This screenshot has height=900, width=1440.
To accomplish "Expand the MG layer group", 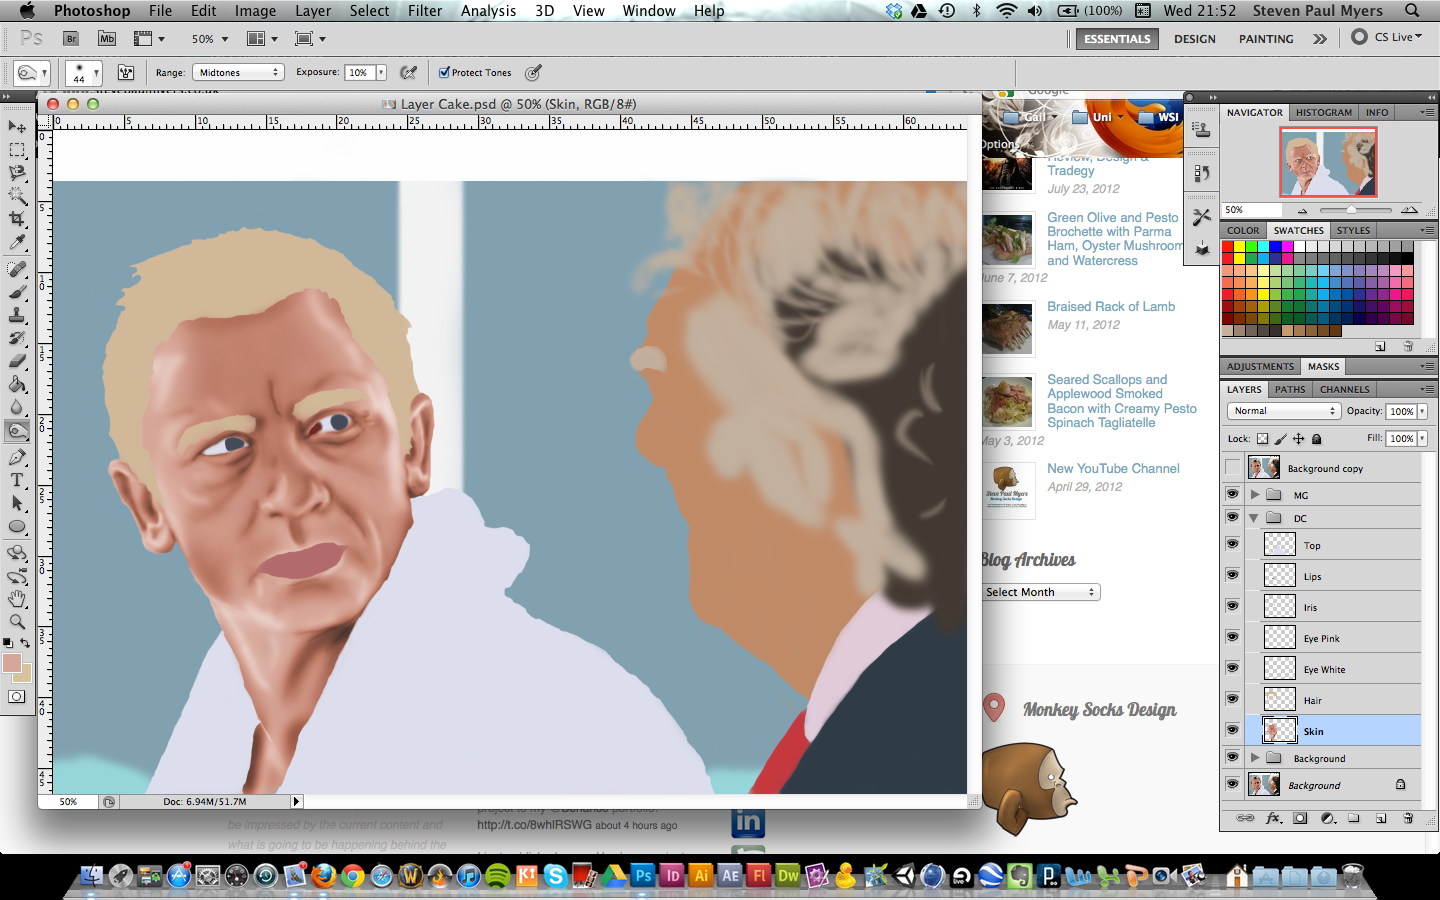I will [1254, 494].
